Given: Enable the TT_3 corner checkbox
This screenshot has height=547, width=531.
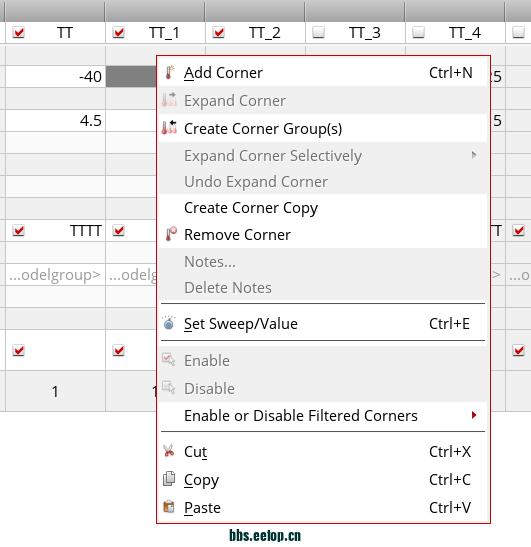Looking at the screenshot, I should coord(319,32).
